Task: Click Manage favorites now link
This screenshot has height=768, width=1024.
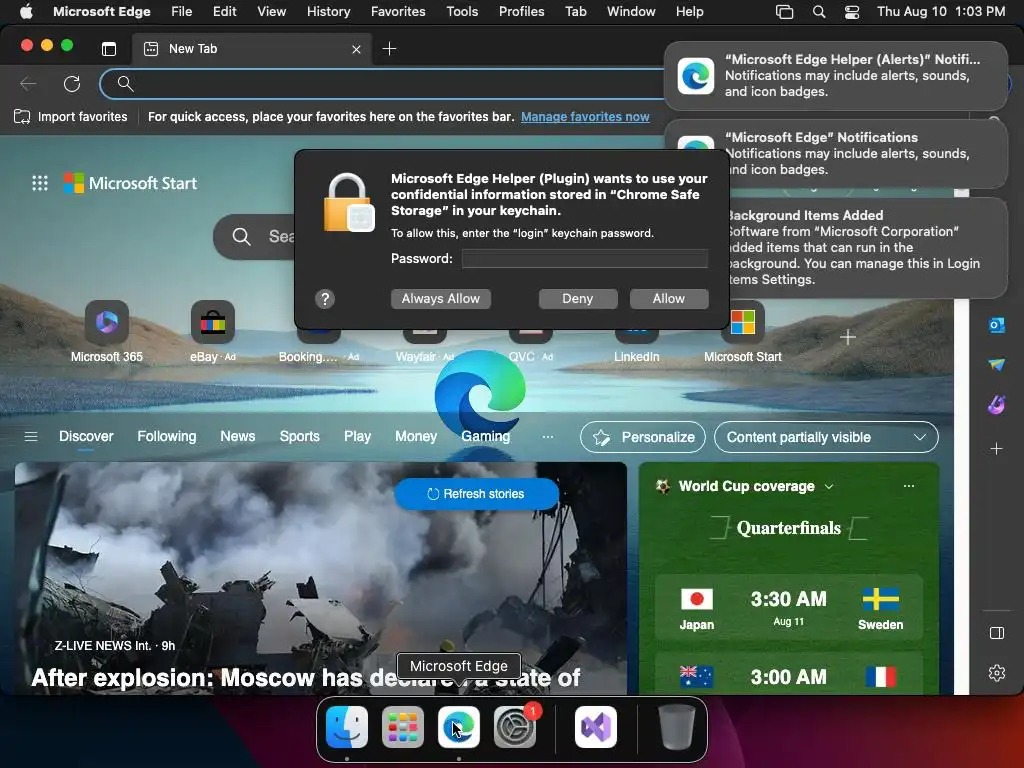Action: pos(585,117)
